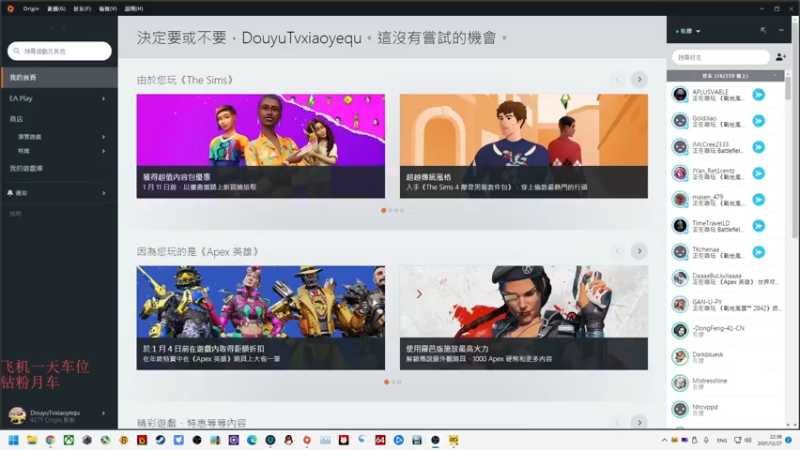Click the magnifier icon in the game search box
This screenshot has height=450, width=800.
[17, 51]
